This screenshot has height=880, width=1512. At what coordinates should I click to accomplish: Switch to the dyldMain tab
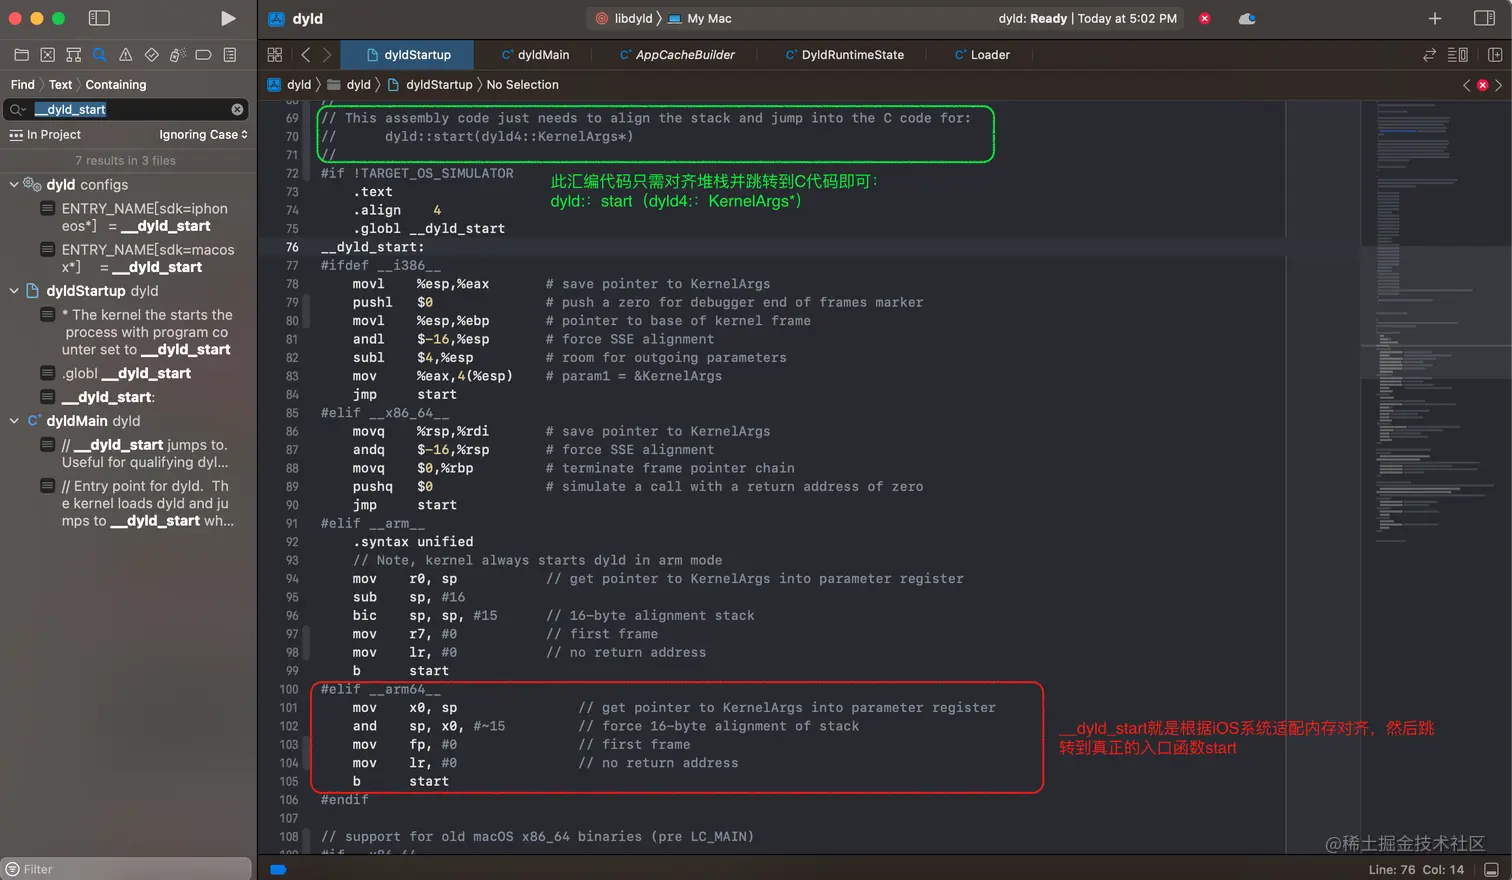[x=535, y=55]
